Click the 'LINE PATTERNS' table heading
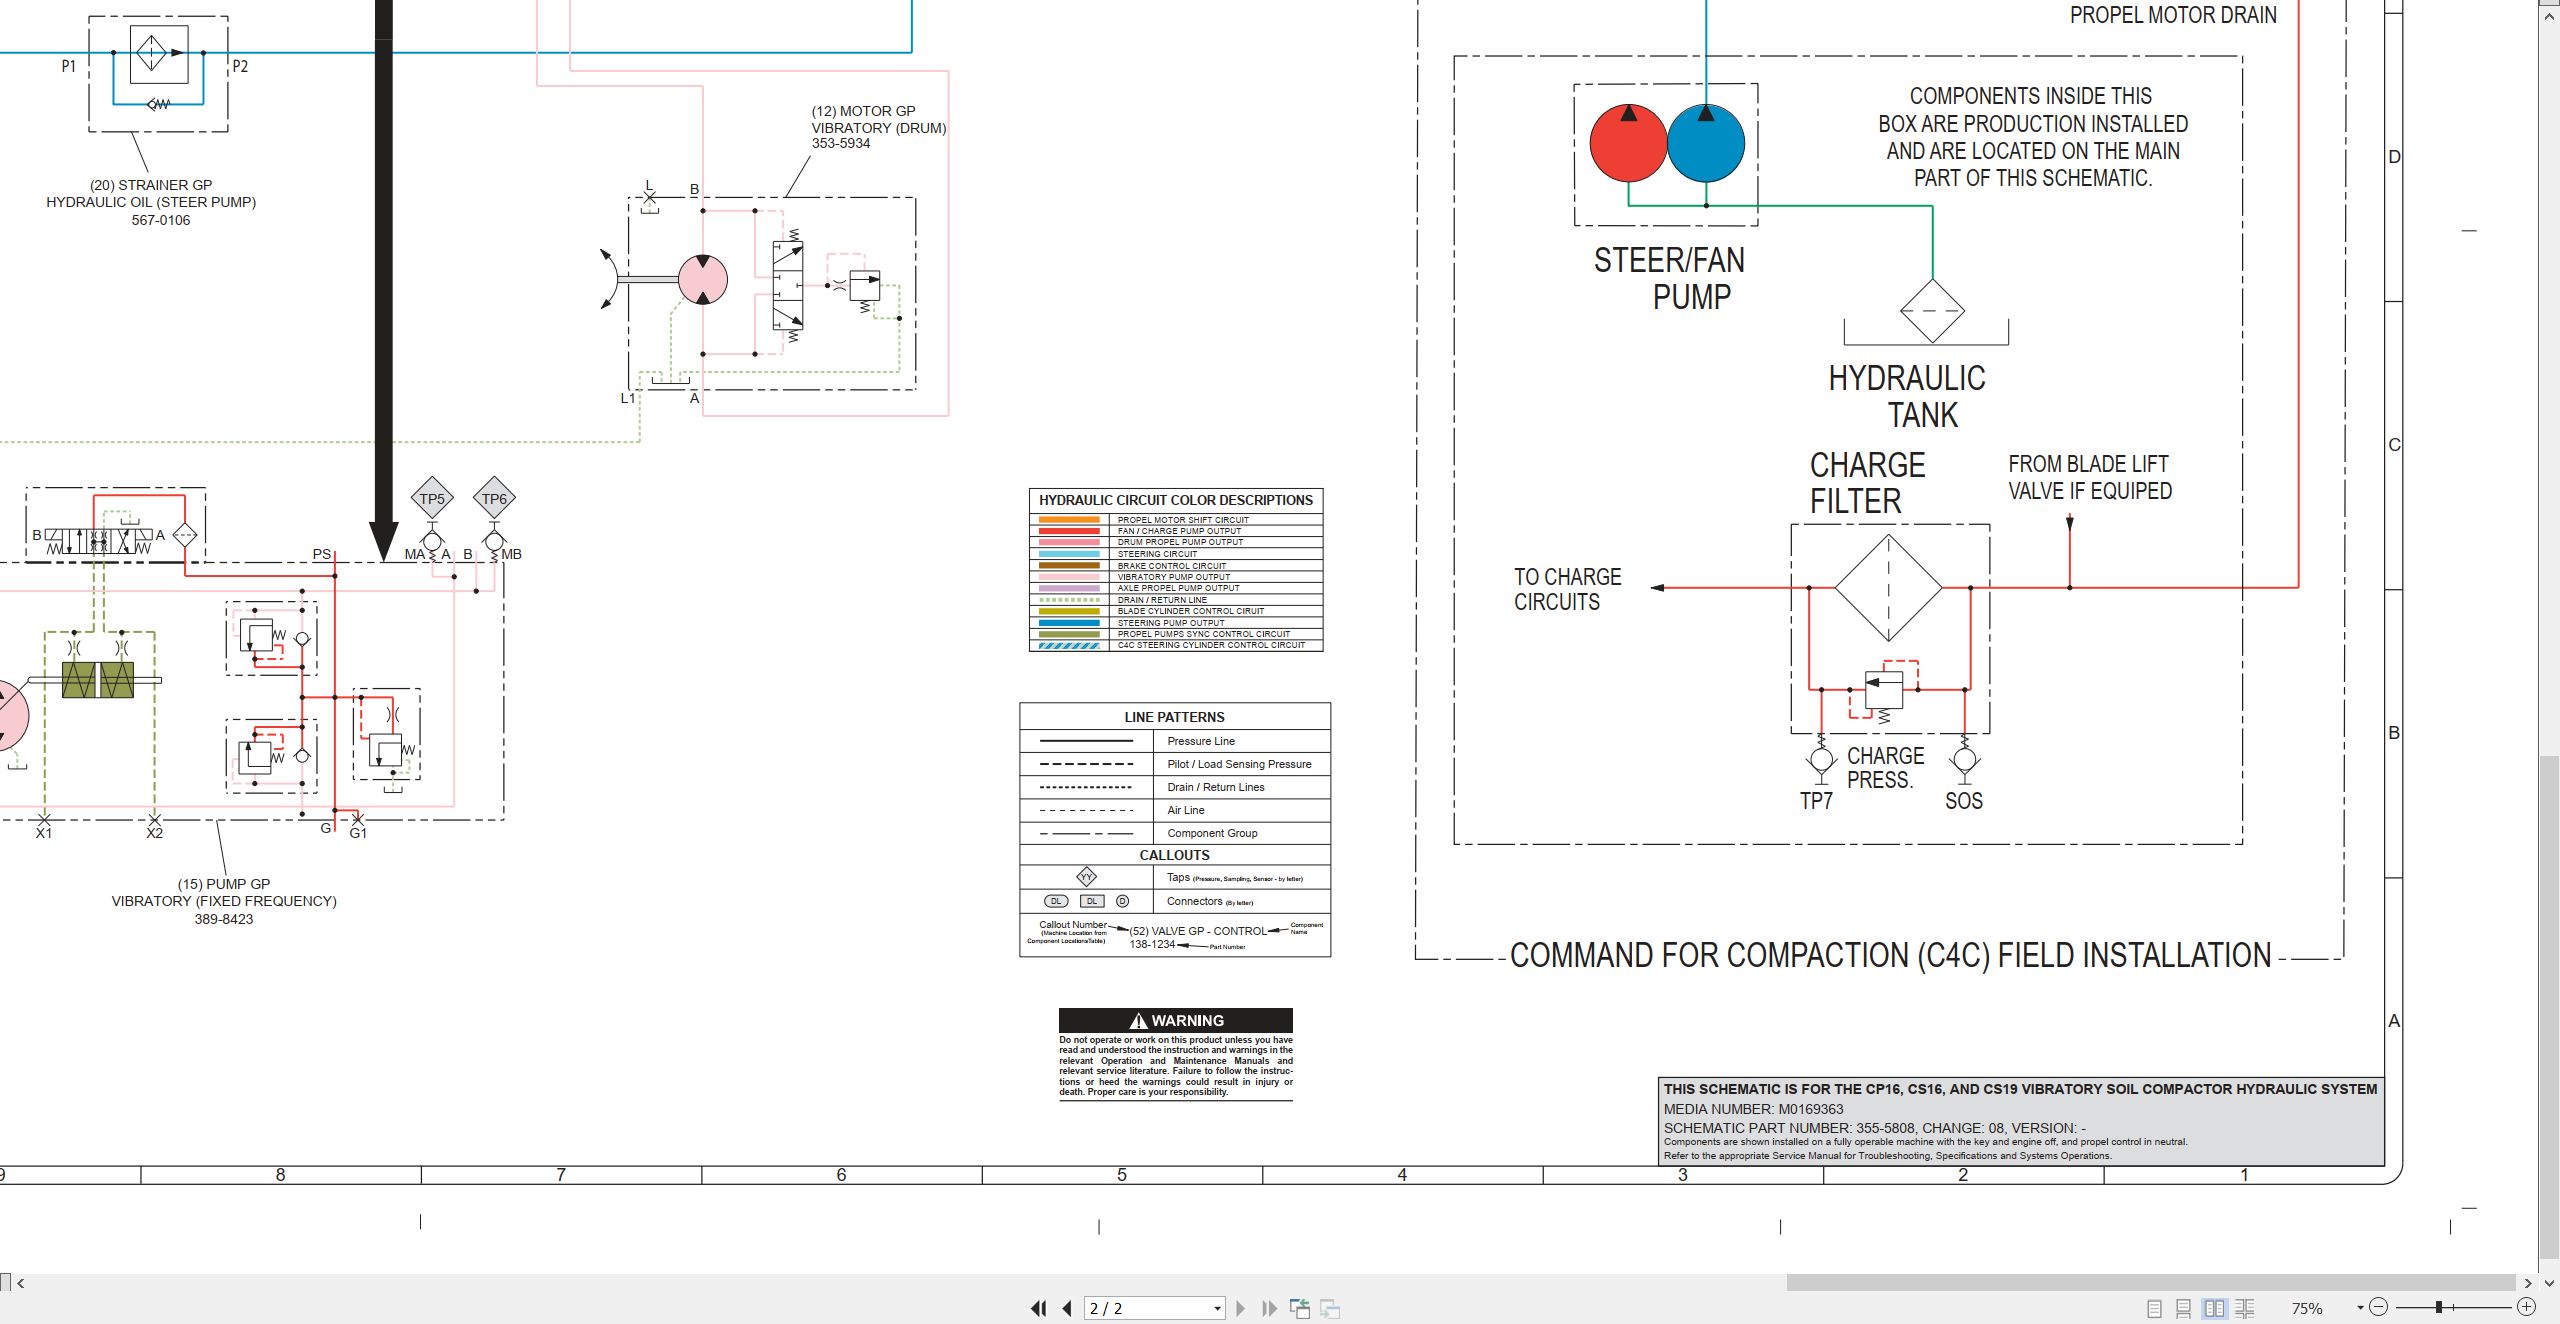Screen dimensions: 2560x1324 [1174, 717]
